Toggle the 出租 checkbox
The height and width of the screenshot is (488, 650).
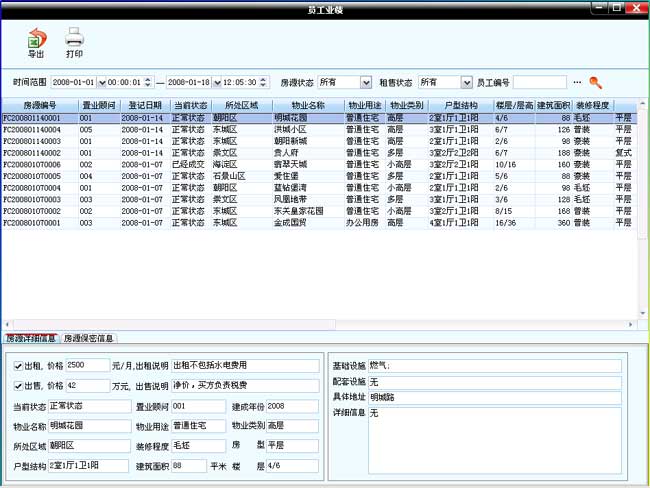pos(18,366)
